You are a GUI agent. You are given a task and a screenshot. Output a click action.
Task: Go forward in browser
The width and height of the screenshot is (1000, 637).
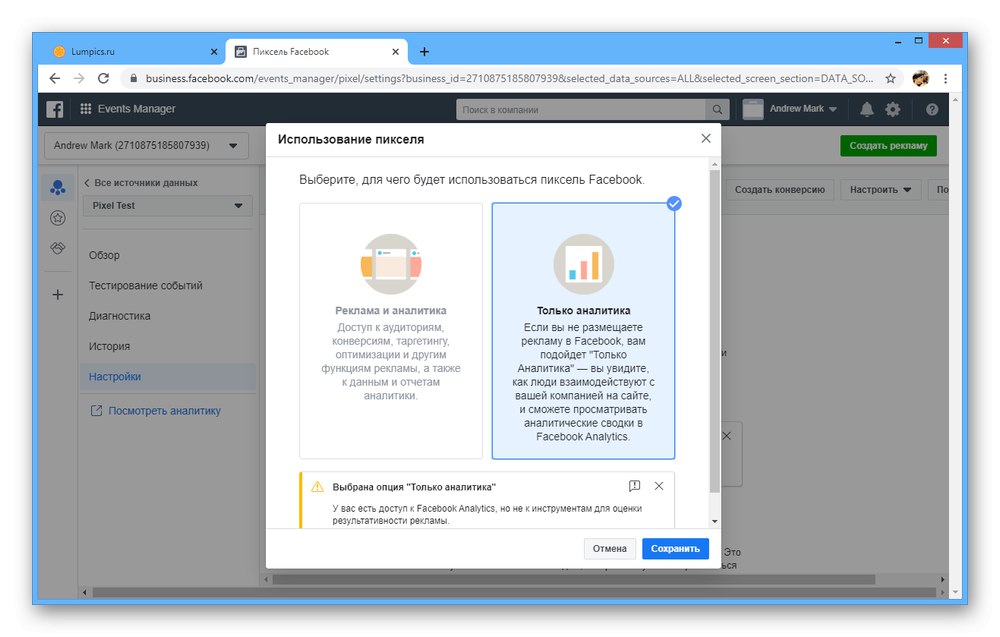point(79,78)
